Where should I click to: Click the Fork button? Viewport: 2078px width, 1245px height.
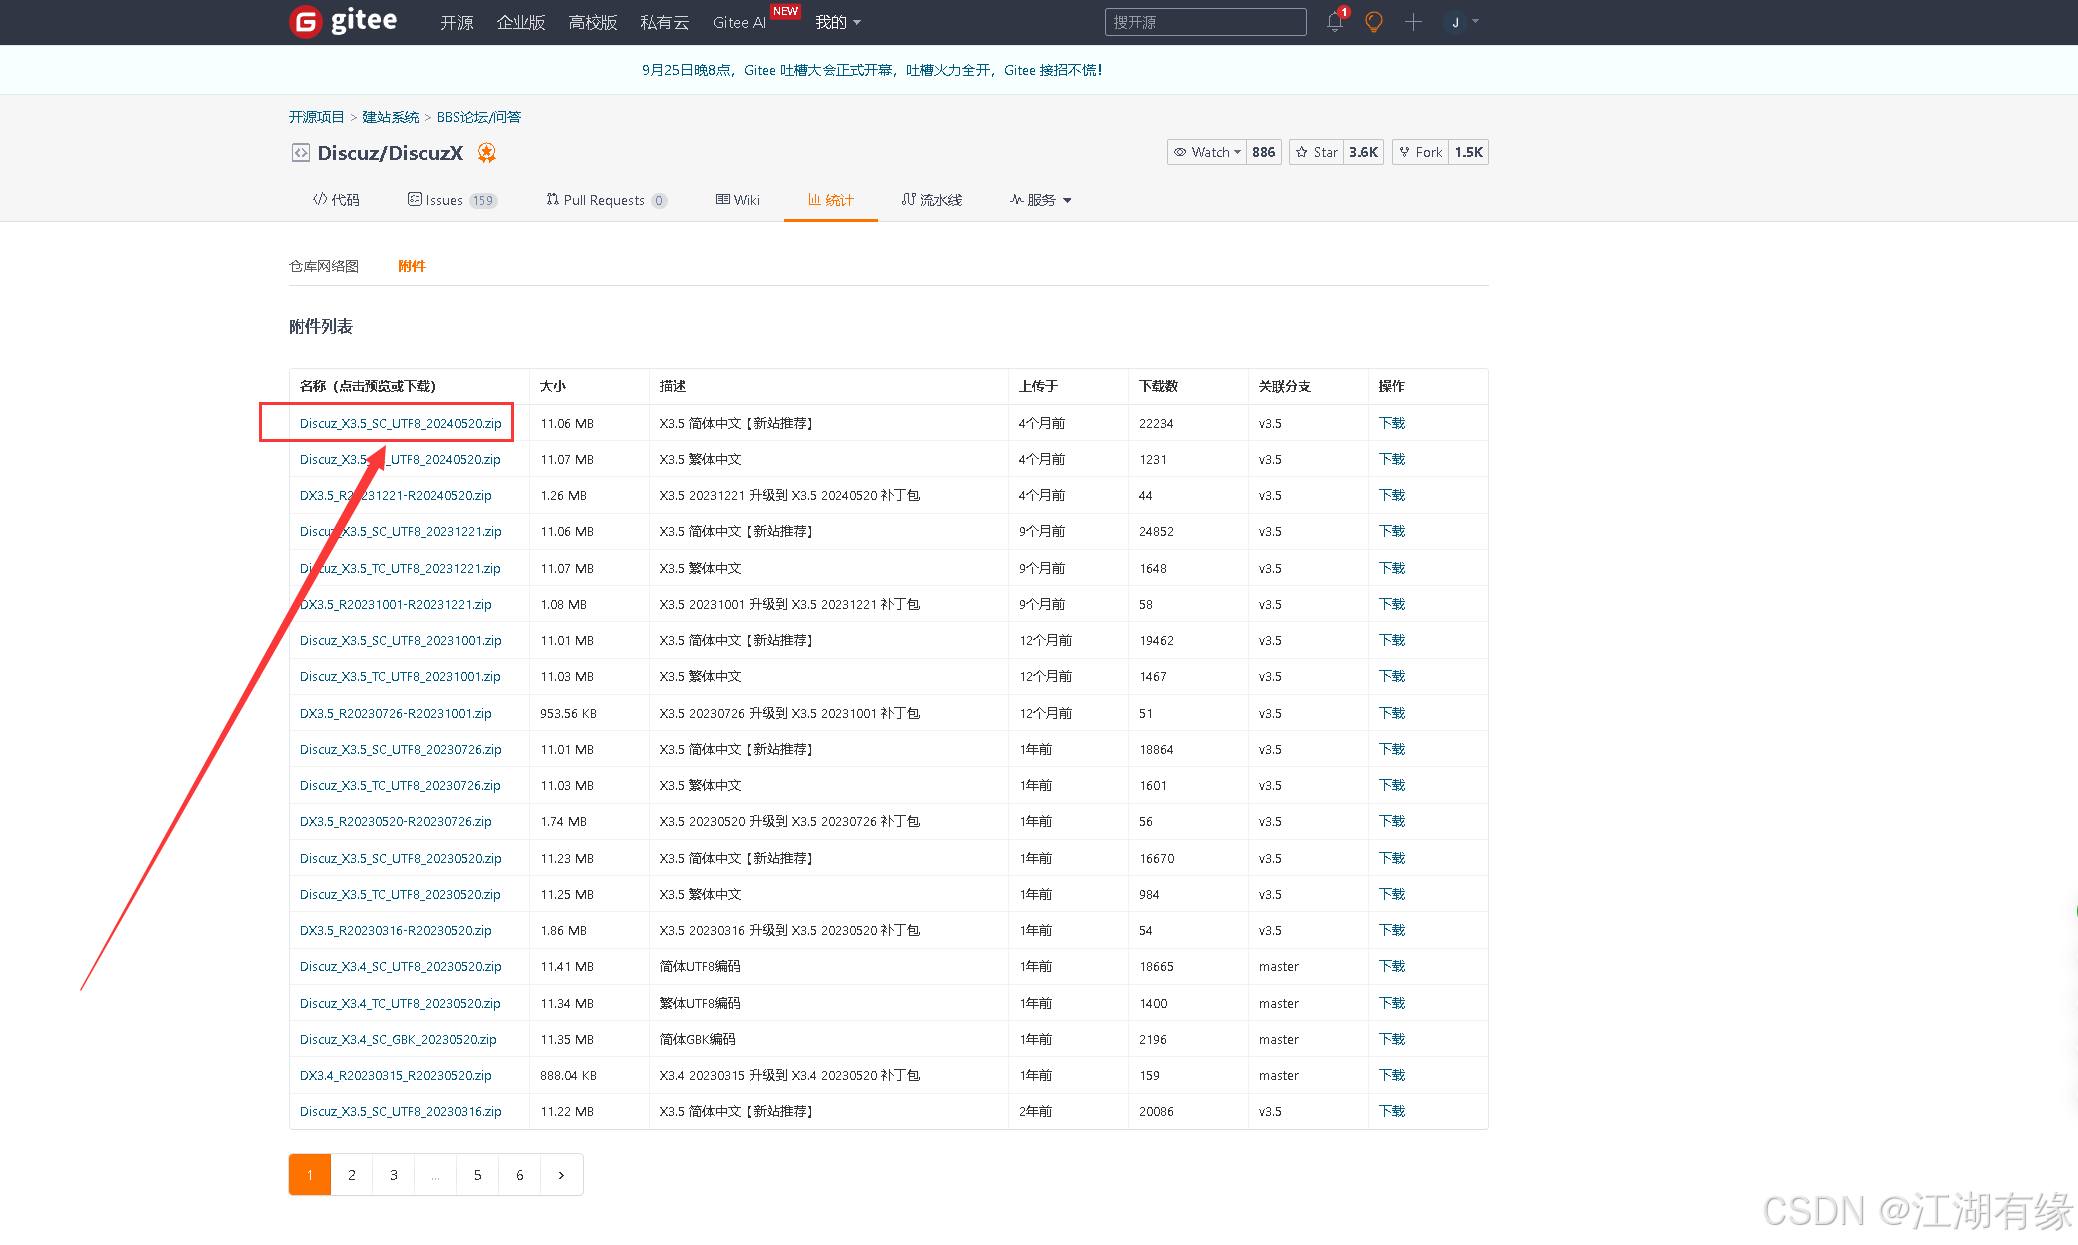(1421, 152)
